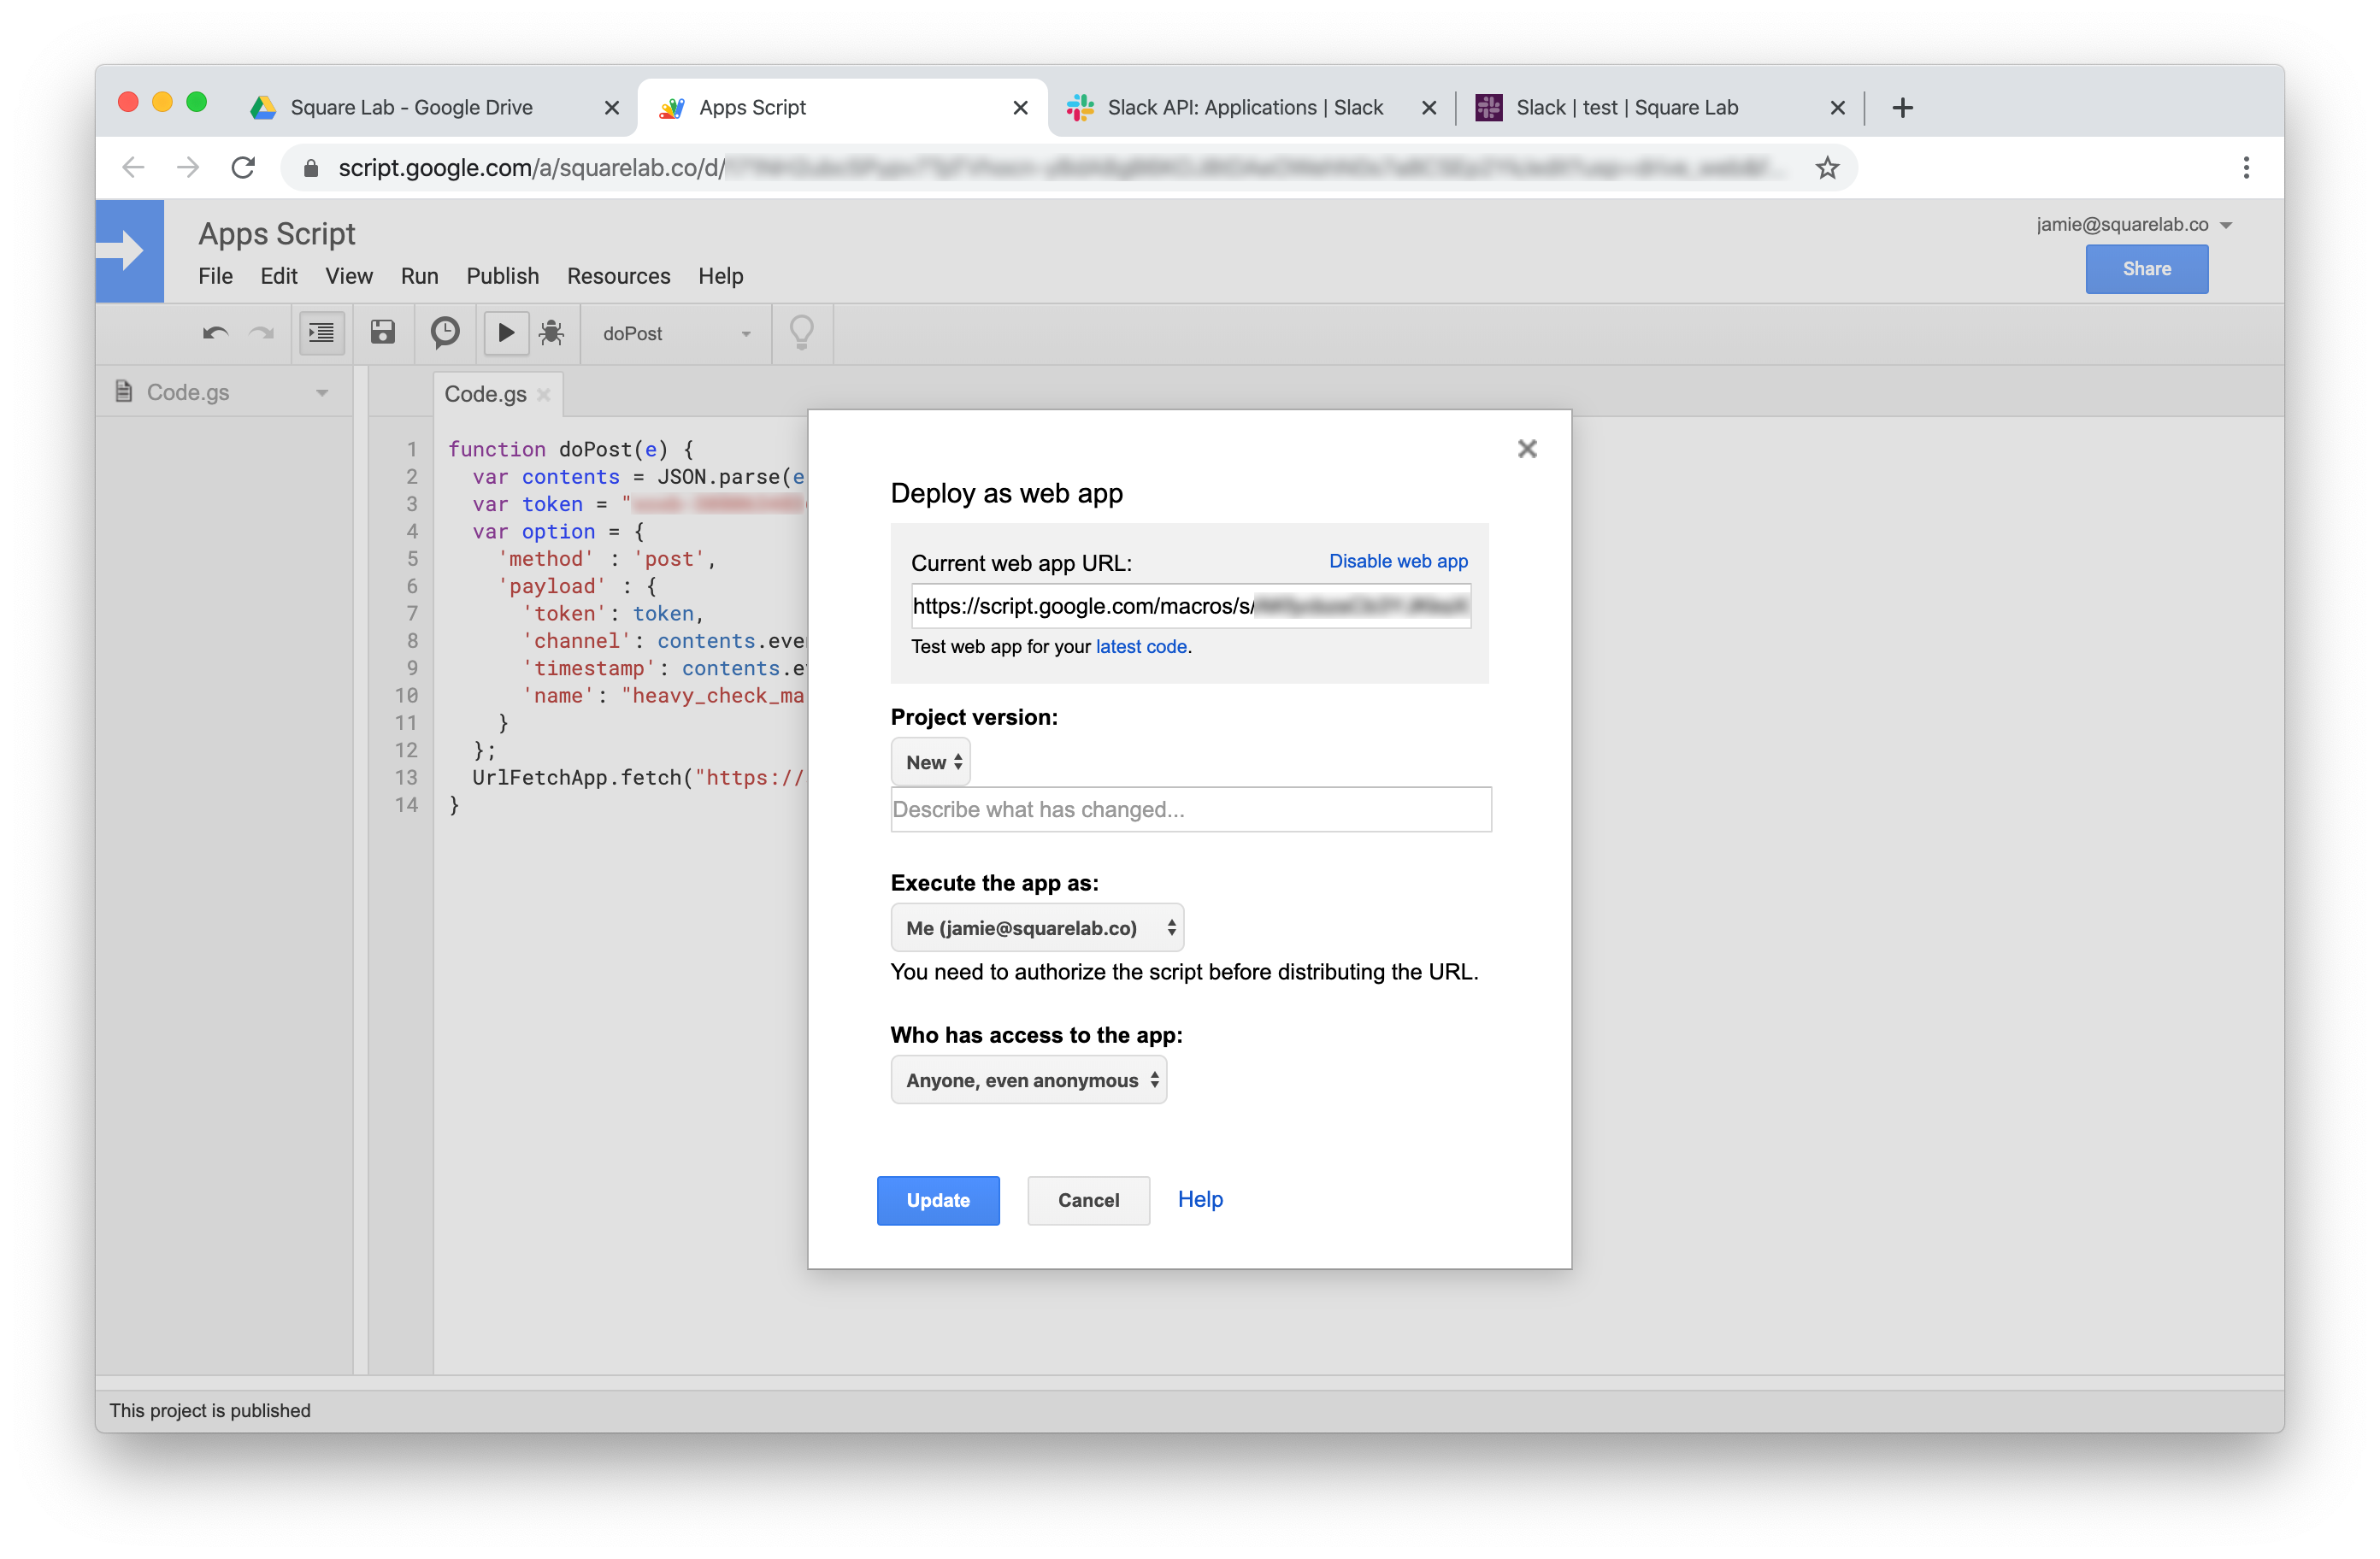Bookmark the page with the star icon
2380x1559 pixels.
click(1827, 167)
